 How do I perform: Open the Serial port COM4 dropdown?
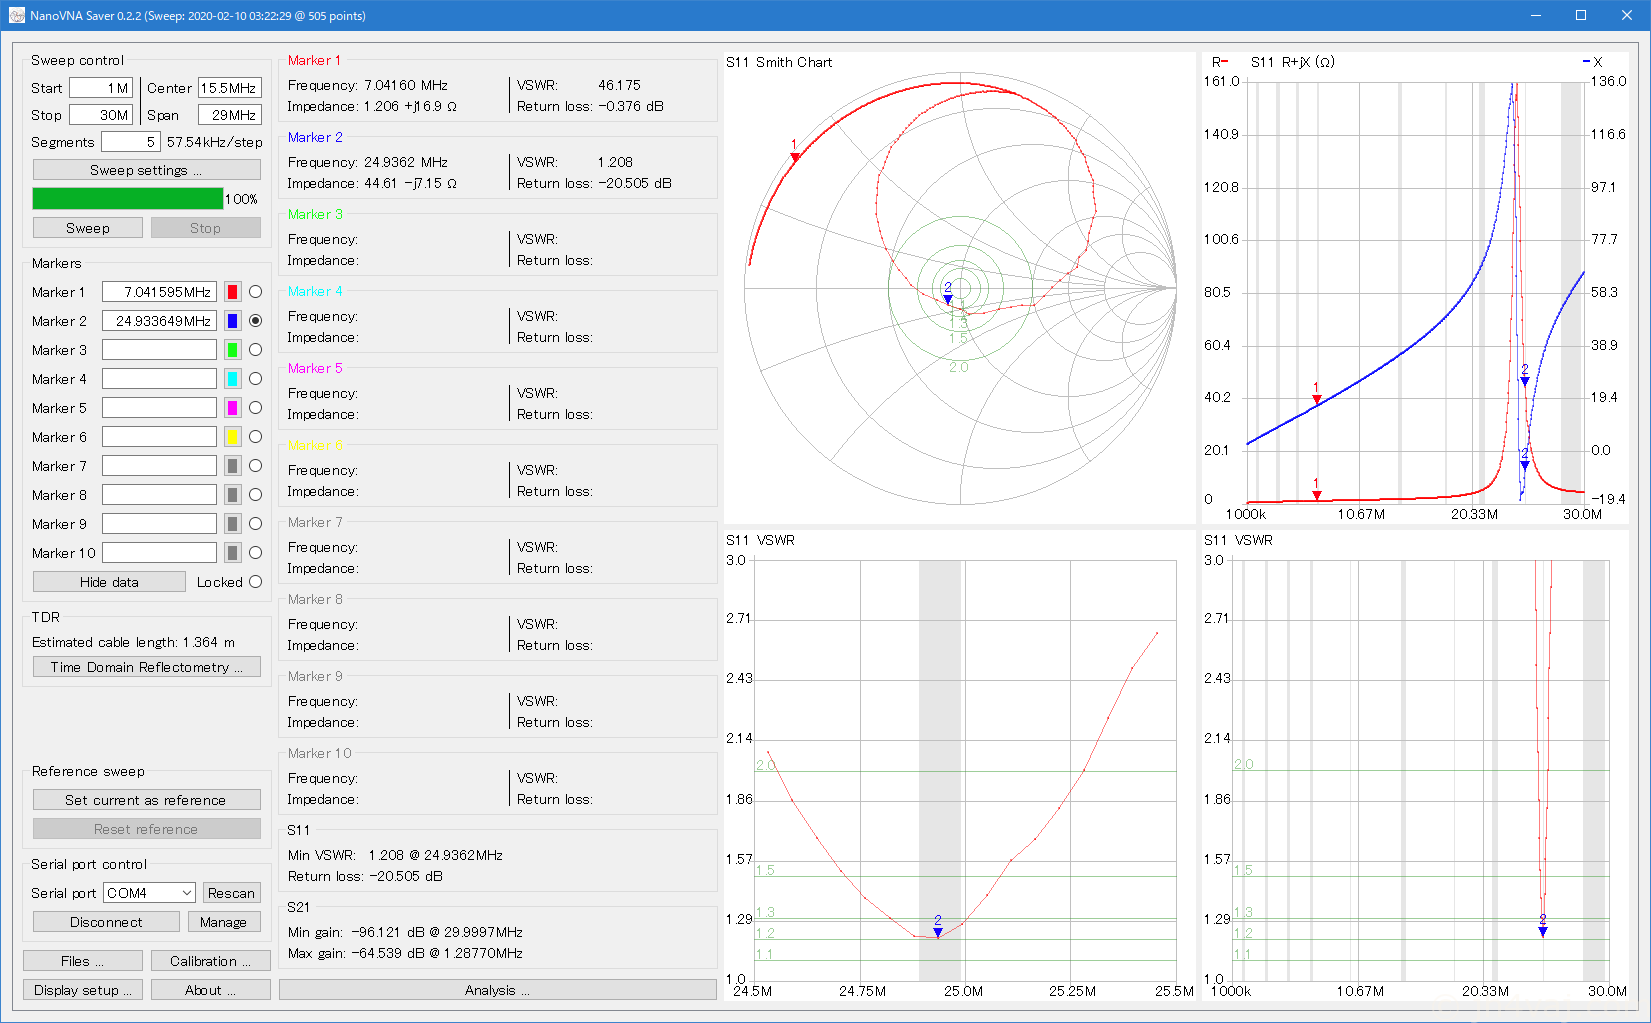(x=149, y=893)
